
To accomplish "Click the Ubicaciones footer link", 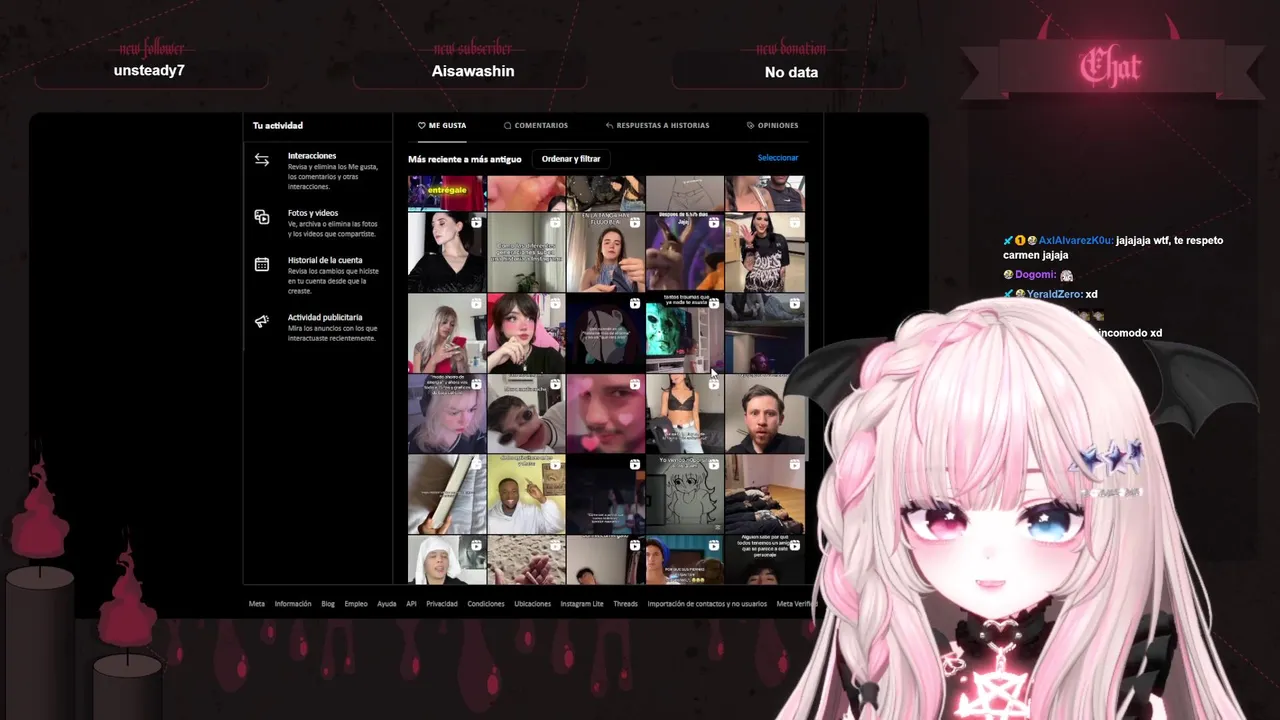I will click(533, 604).
